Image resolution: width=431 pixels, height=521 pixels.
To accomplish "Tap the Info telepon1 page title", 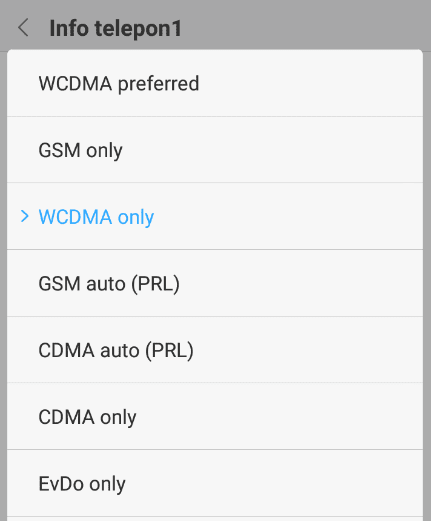I will (x=115, y=28).
